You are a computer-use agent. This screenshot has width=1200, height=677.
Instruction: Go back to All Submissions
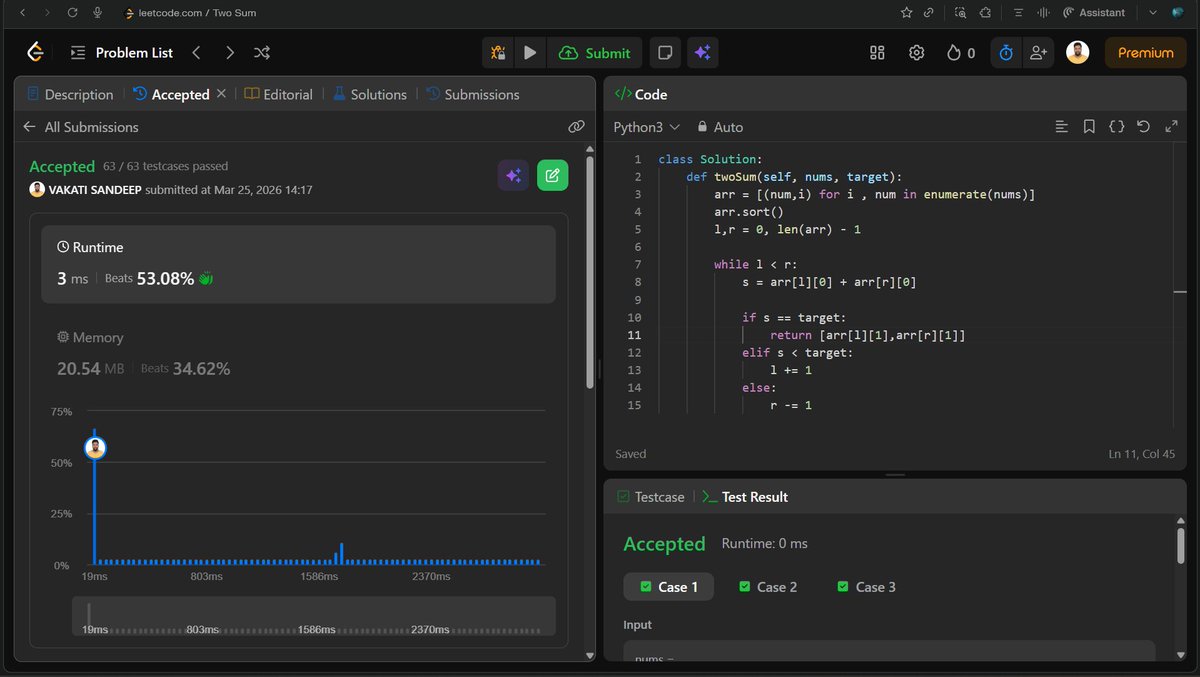[x=80, y=127]
